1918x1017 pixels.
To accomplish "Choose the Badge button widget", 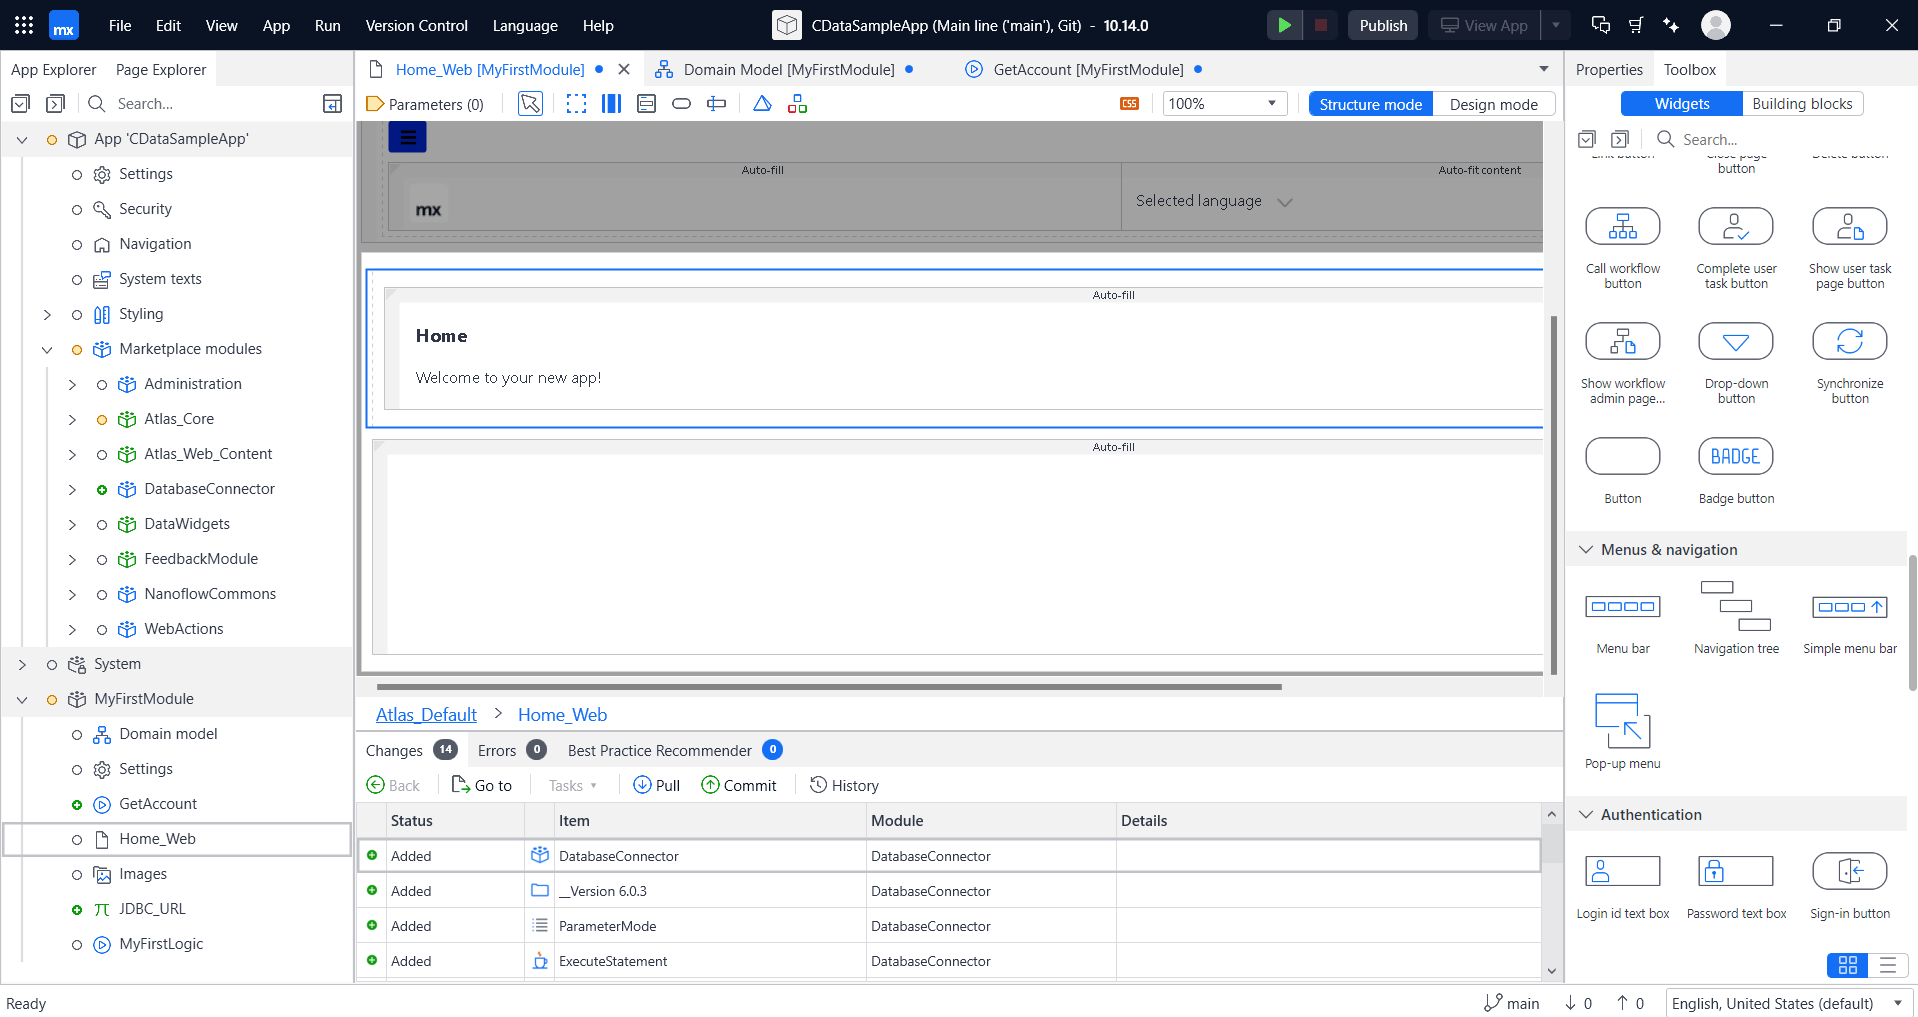I will tap(1735, 457).
